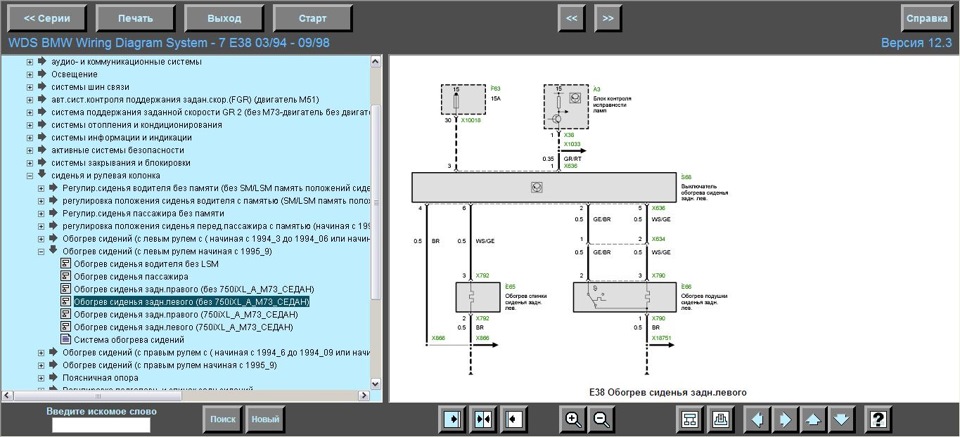Expand системы отопления и кондиционирования node
This screenshot has width=960, height=437.
29,125
